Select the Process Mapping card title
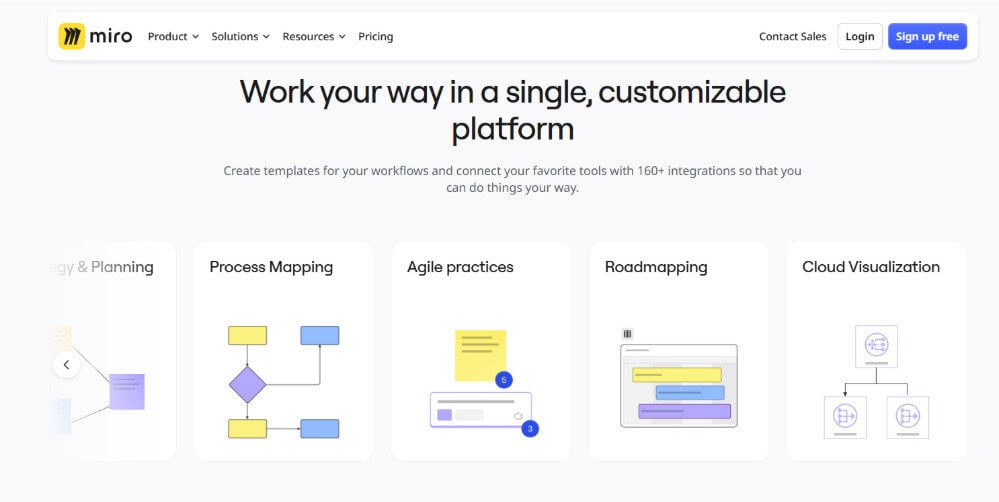The image size is (999, 502). [271, 267]
